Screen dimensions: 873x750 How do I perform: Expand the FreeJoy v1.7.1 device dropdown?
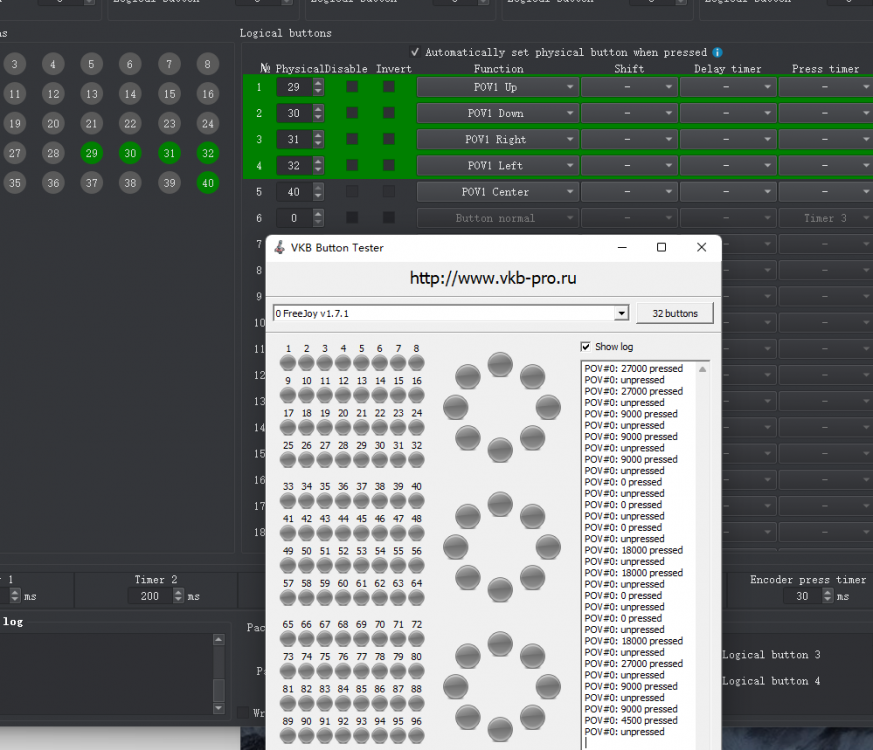[621, 314]
